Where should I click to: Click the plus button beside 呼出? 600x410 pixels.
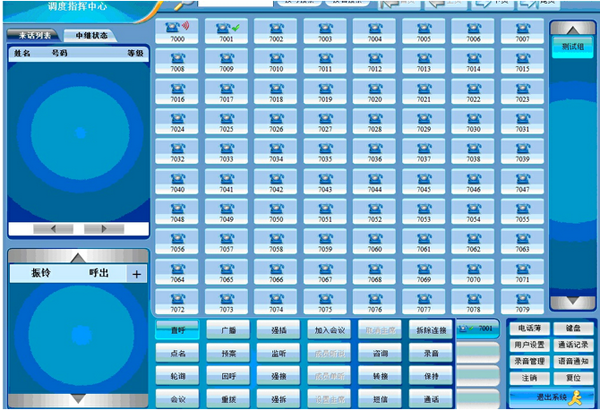[137, 273]
